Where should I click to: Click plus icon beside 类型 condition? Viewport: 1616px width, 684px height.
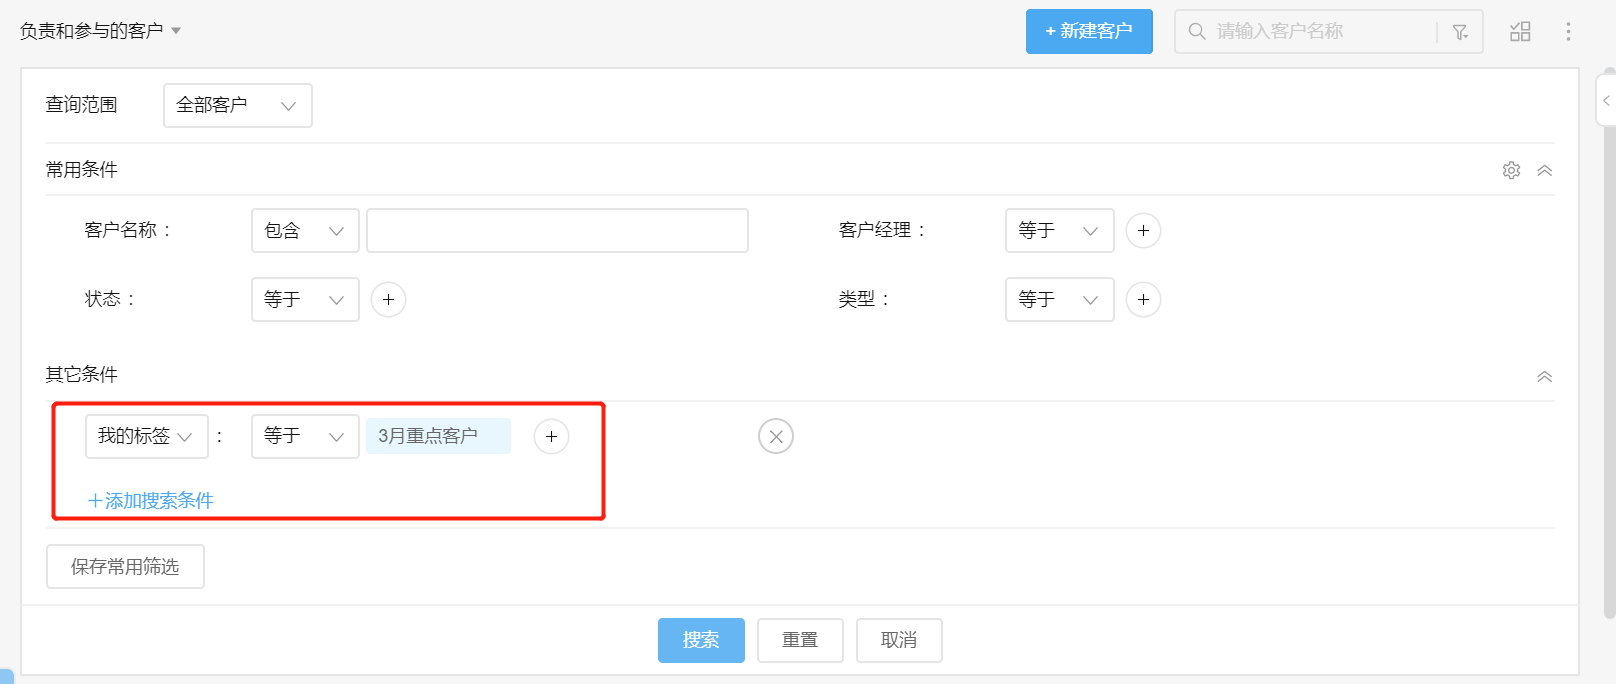[1143, 300]
